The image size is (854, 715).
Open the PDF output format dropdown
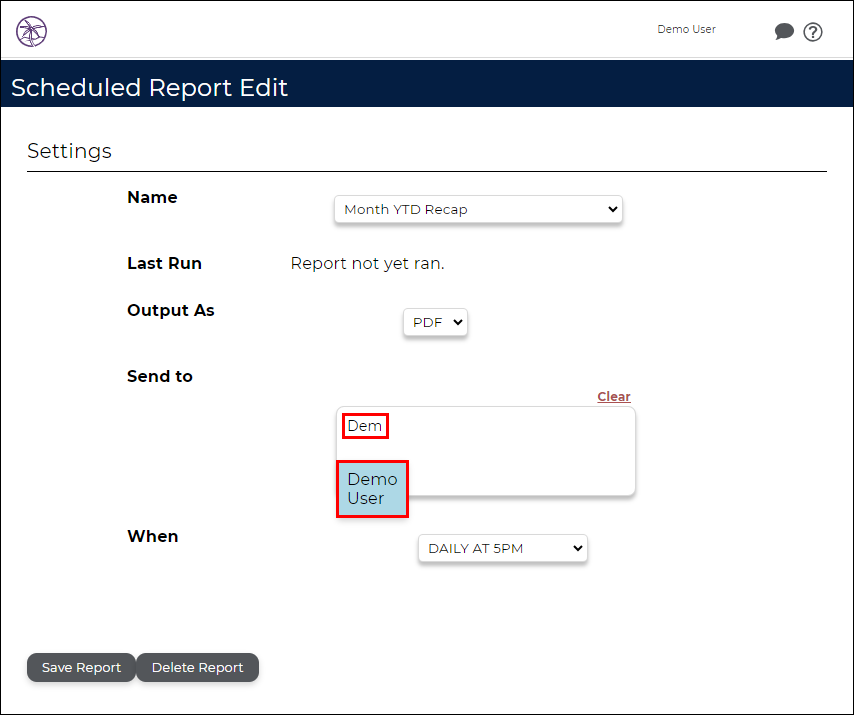tap(435, 322)
